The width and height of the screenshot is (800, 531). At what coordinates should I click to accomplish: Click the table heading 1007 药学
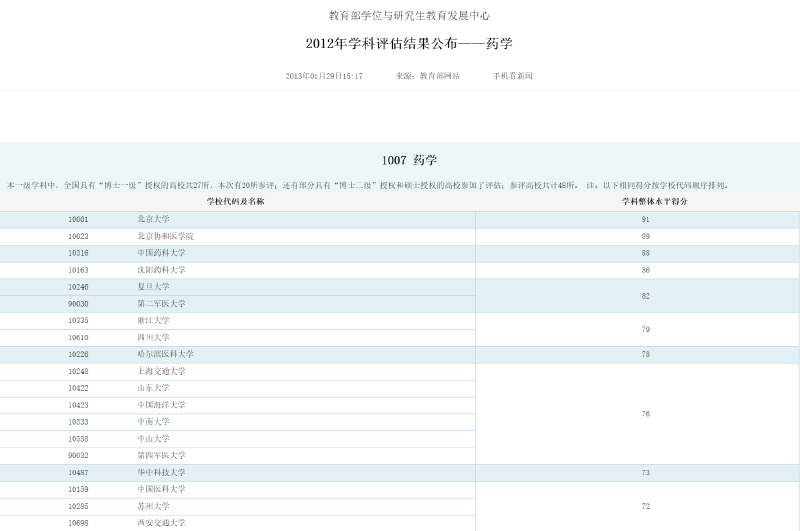(x=409, y=160)
